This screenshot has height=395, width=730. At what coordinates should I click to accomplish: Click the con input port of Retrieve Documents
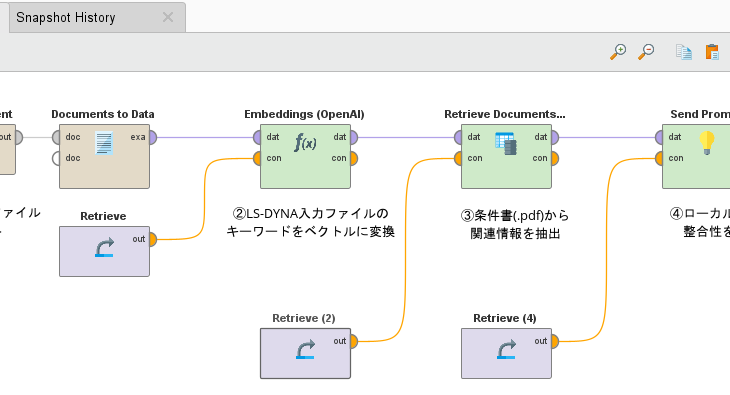[458, 158]
